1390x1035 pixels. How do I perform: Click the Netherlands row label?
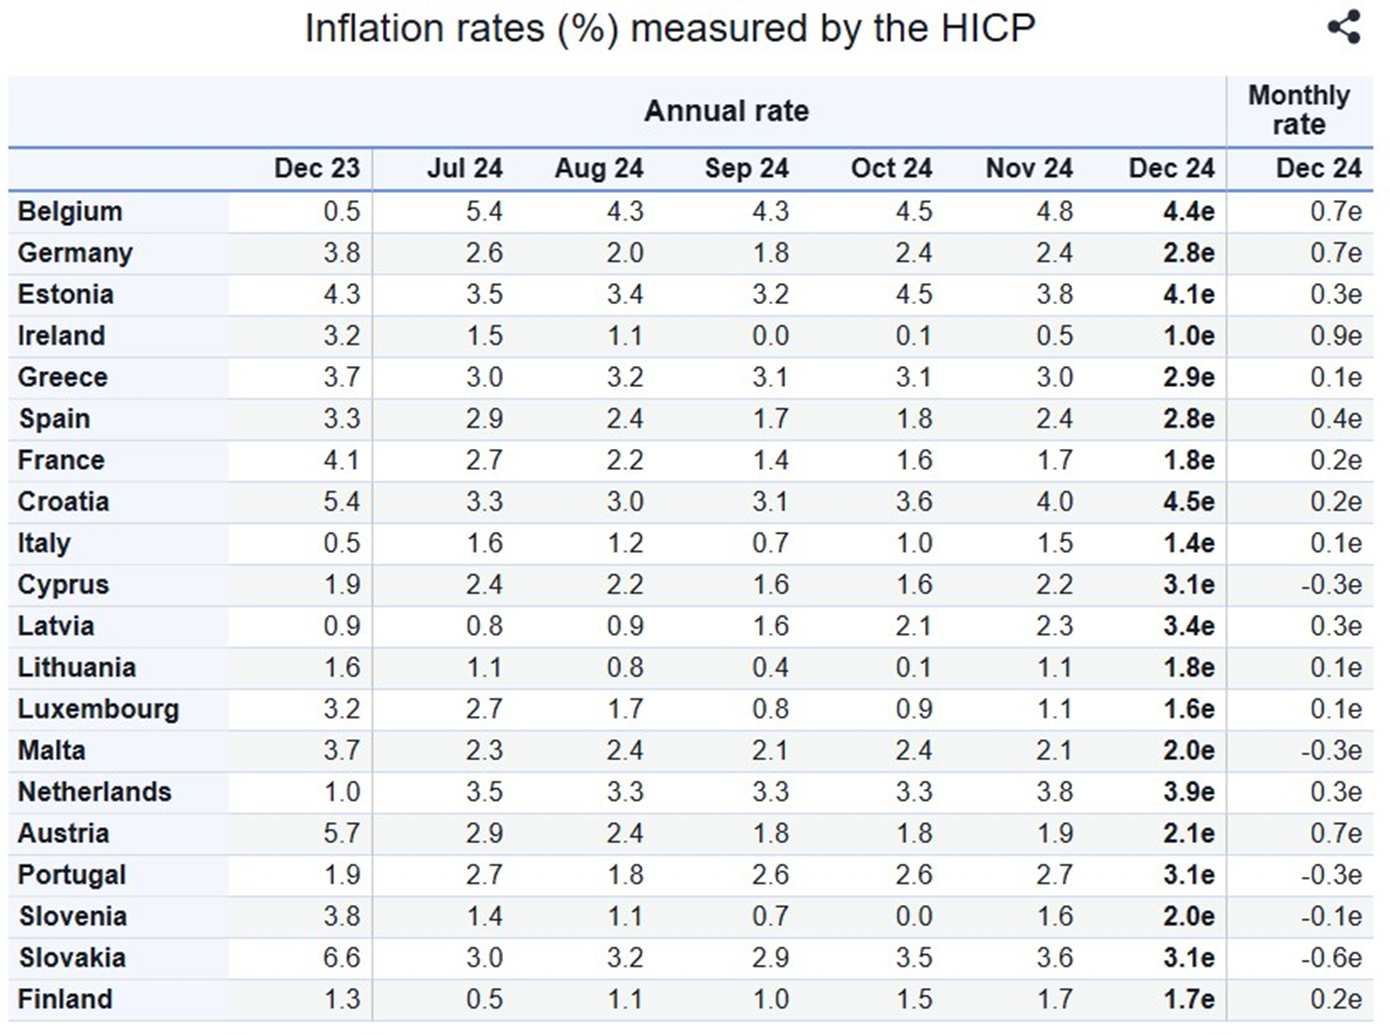[x=94, y=792]
